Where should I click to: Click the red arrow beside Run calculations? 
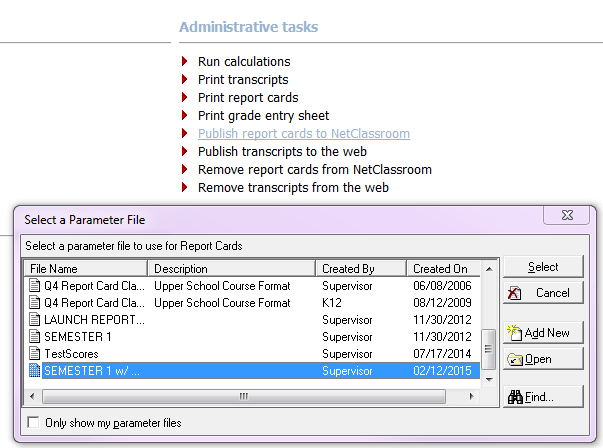coord(185,61)
